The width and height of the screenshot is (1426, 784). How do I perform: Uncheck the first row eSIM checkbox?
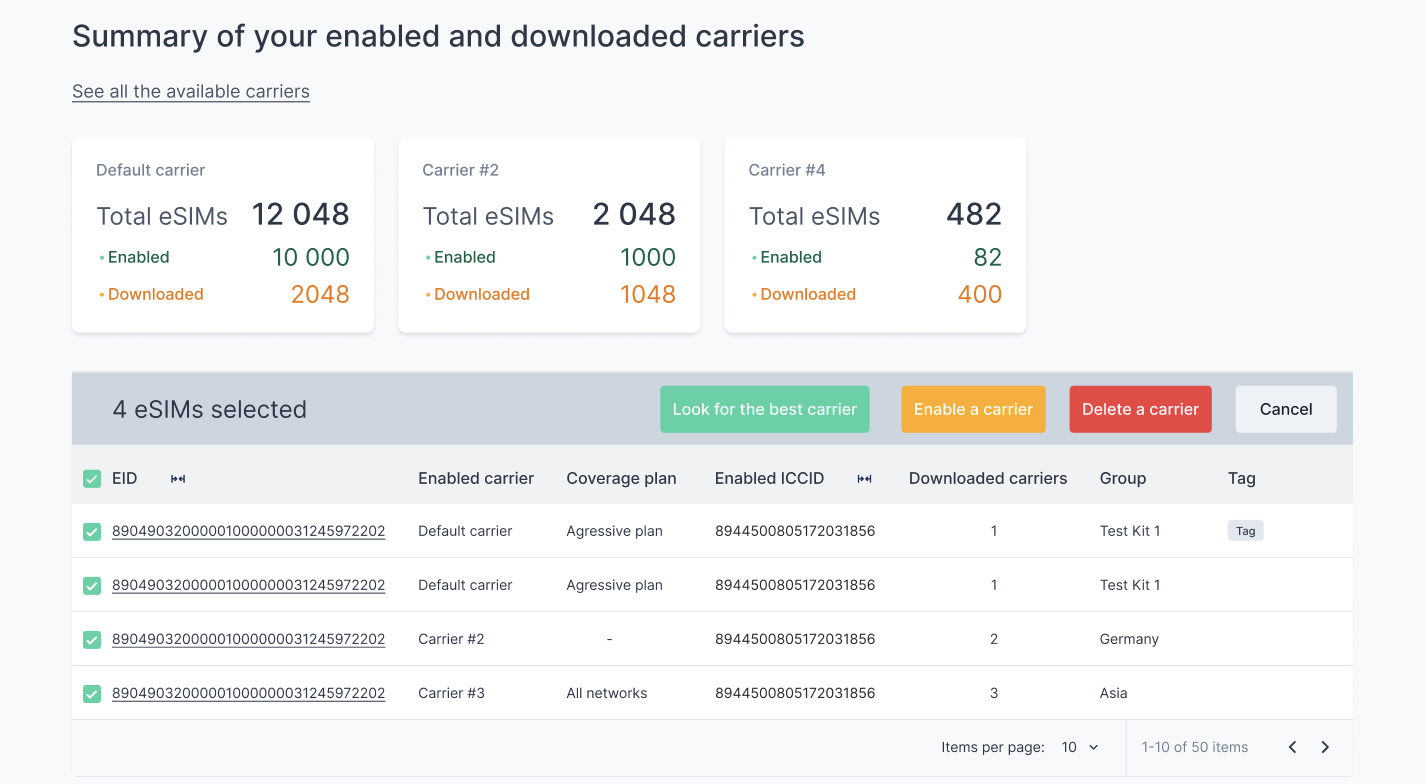tap(92, 531)
